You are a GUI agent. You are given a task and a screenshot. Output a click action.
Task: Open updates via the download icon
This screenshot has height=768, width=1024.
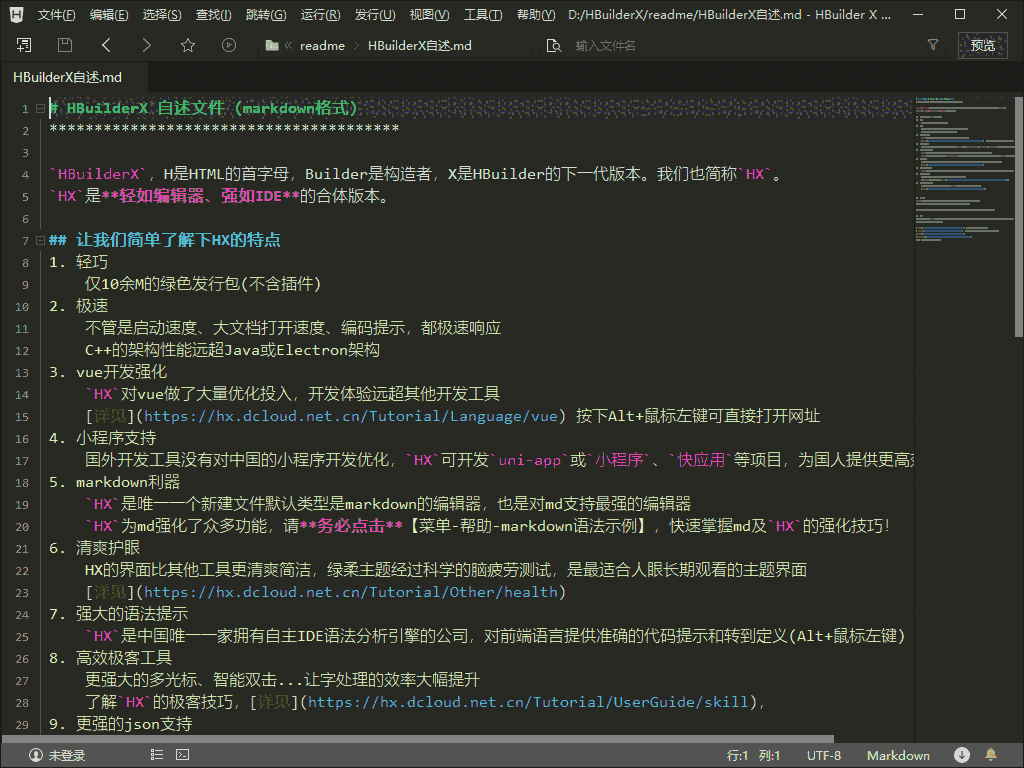961,755
